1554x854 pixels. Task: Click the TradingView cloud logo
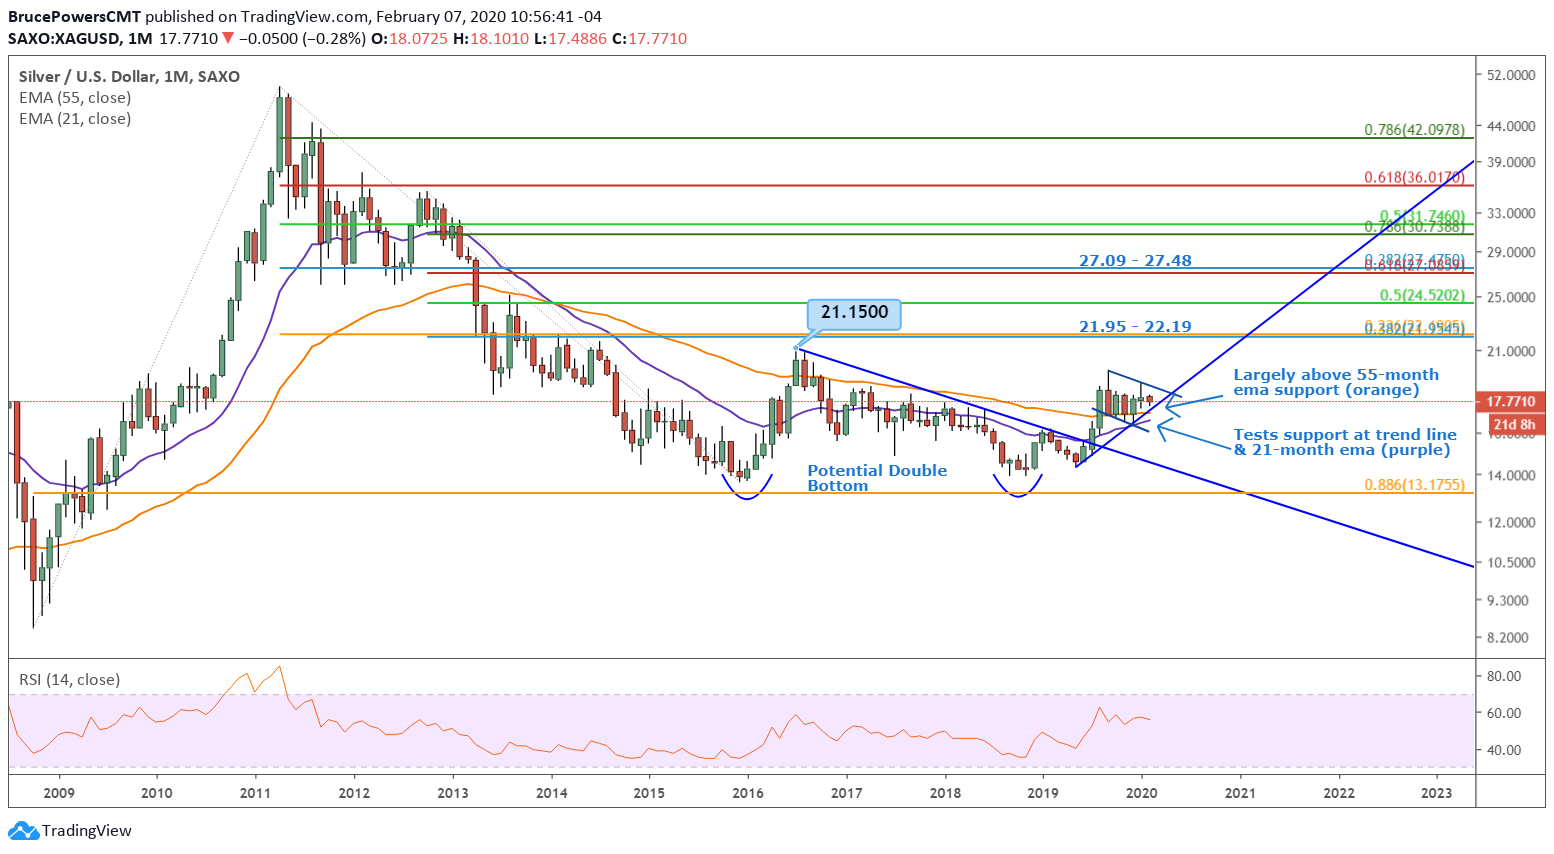pyautogui.click(x=23, y=831)
